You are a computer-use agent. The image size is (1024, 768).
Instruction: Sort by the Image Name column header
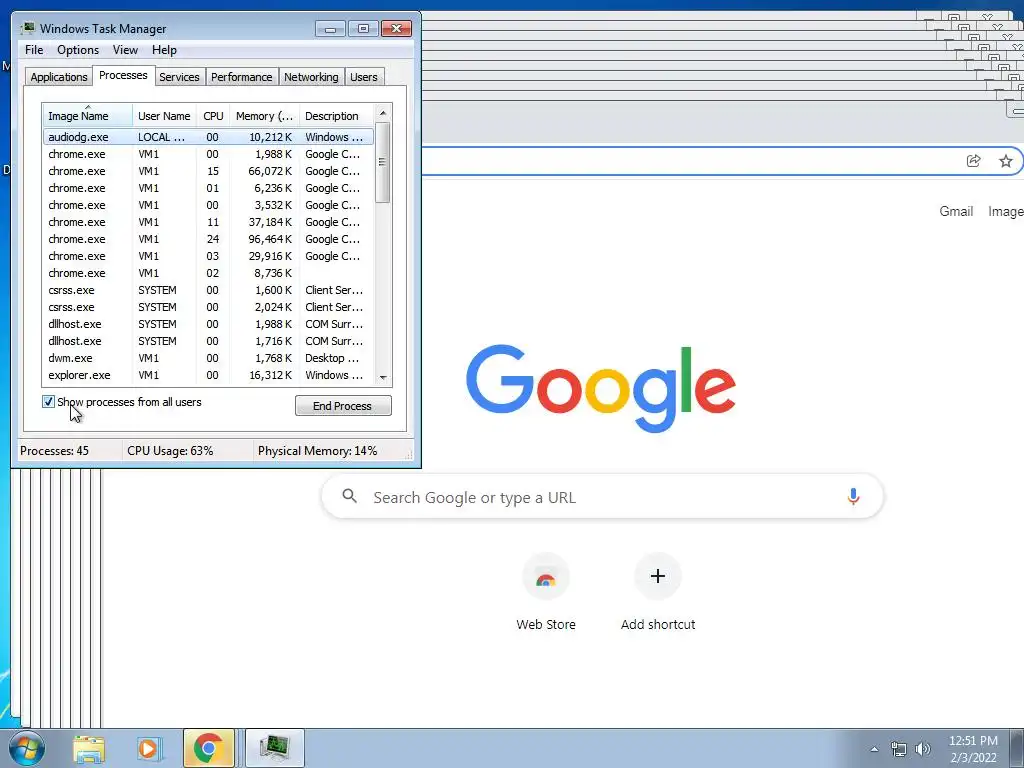point(87,116)
